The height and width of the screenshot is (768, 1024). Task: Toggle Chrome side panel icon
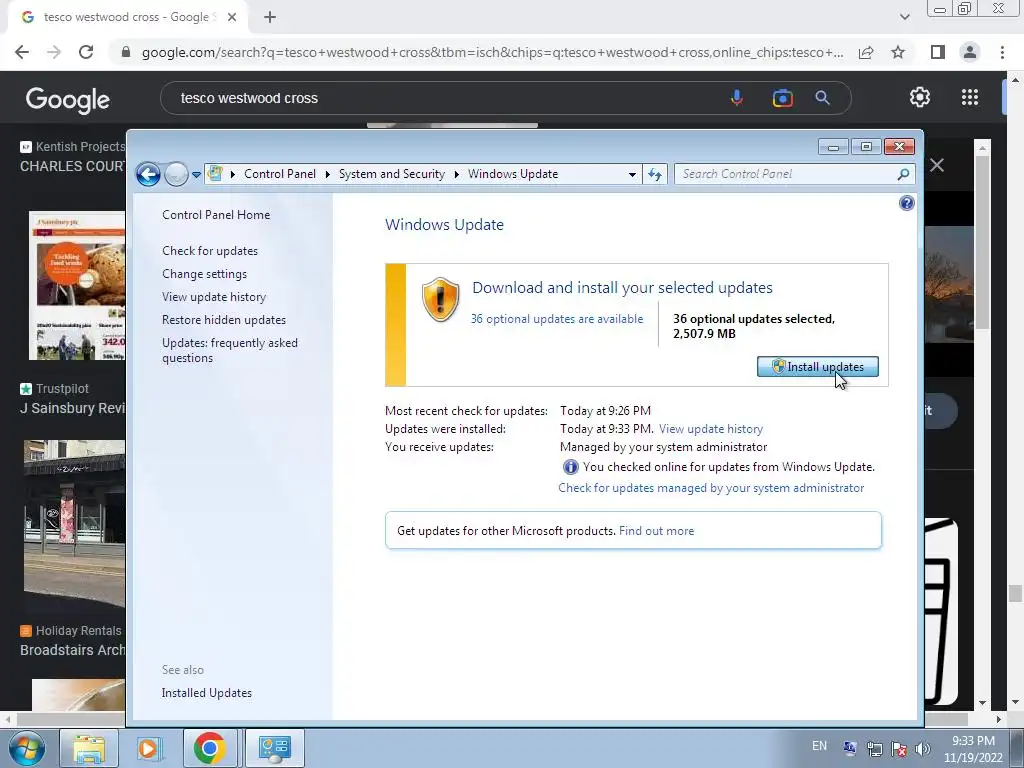click(x=938, y=52)
